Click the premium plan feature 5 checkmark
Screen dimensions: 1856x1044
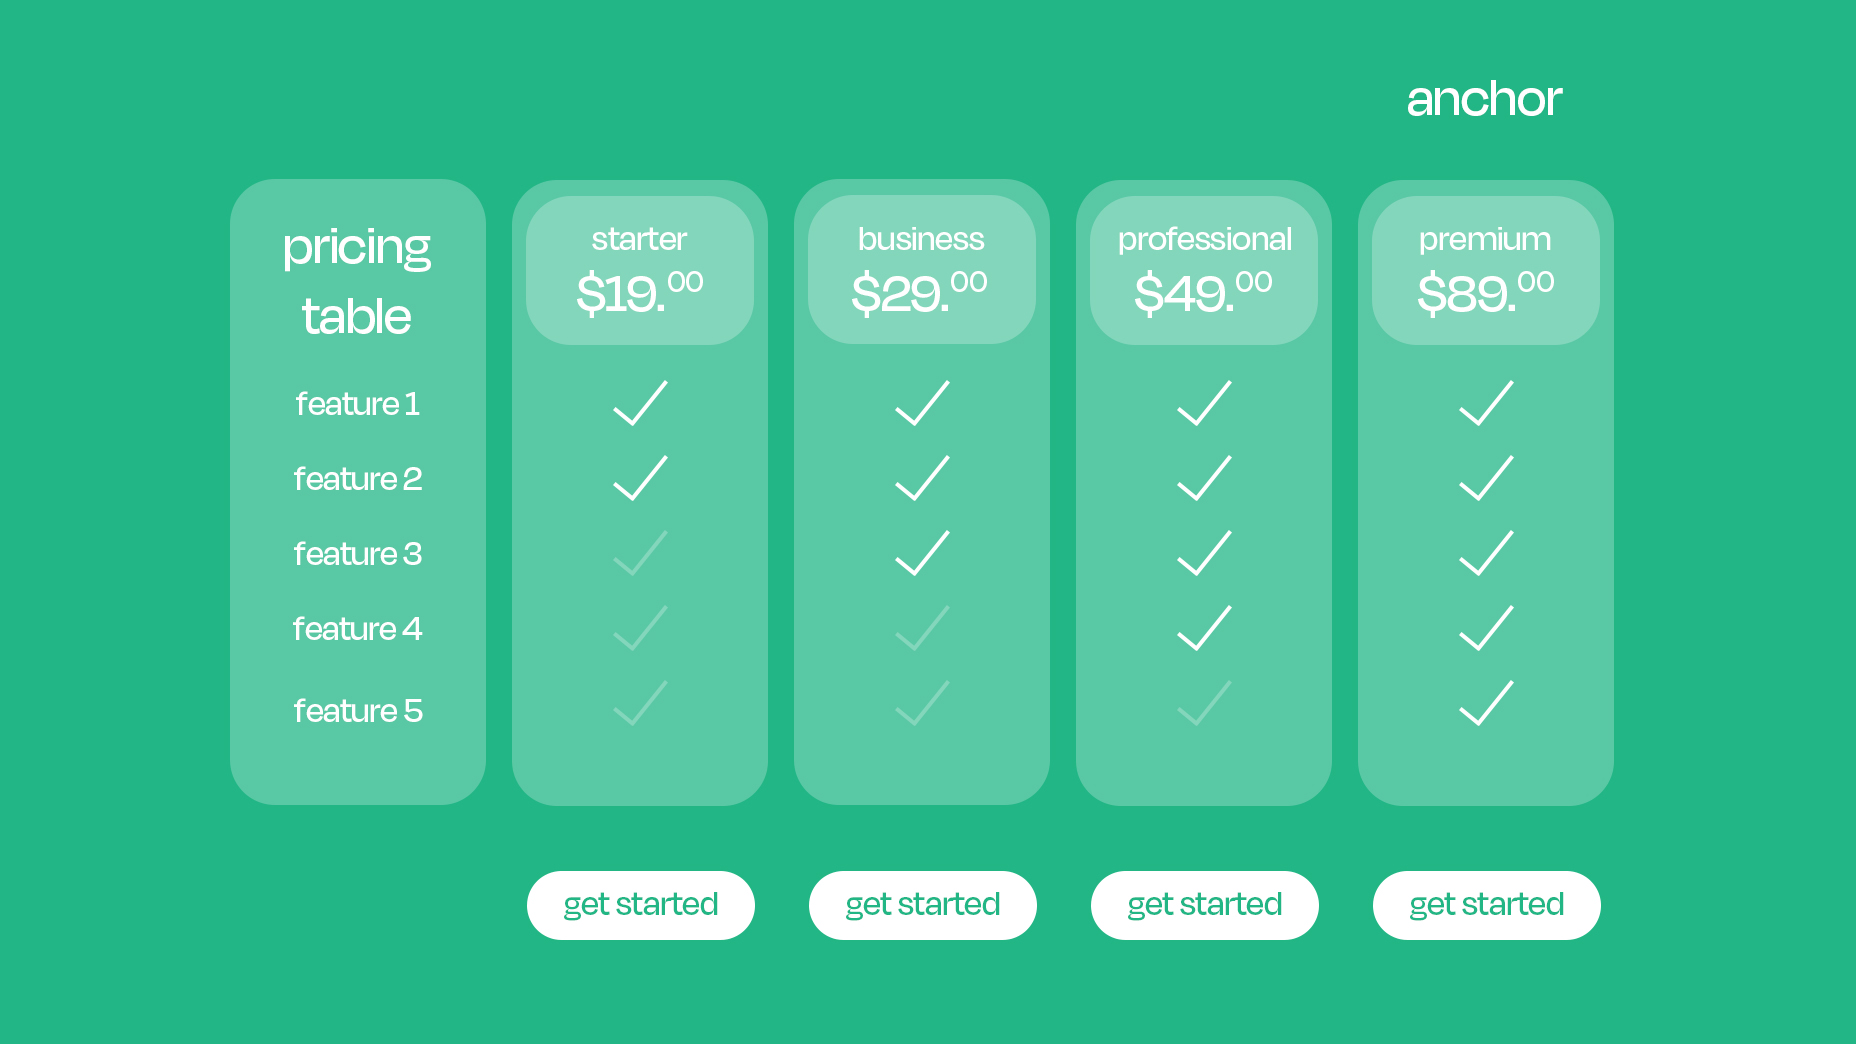(x=1486, y=703)
